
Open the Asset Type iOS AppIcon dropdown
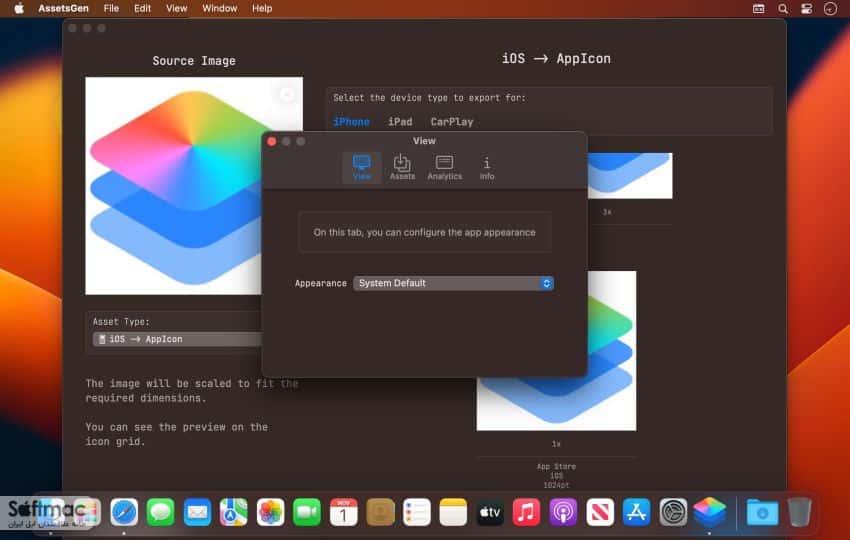[x=177, y=339]
